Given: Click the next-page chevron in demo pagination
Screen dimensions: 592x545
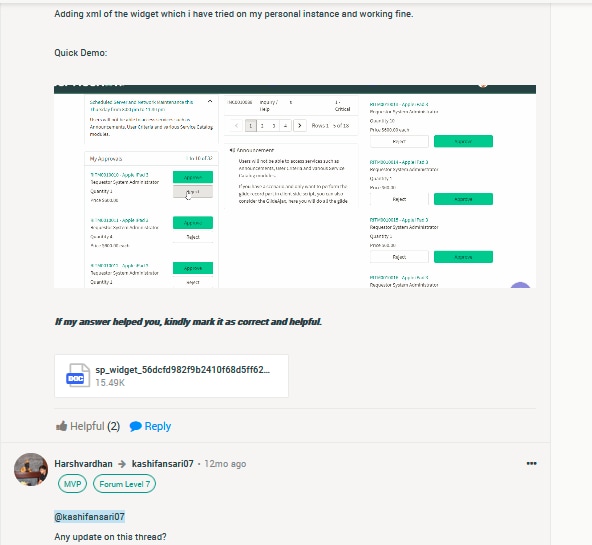Looking at the screenshot, I should coord(300,126).
